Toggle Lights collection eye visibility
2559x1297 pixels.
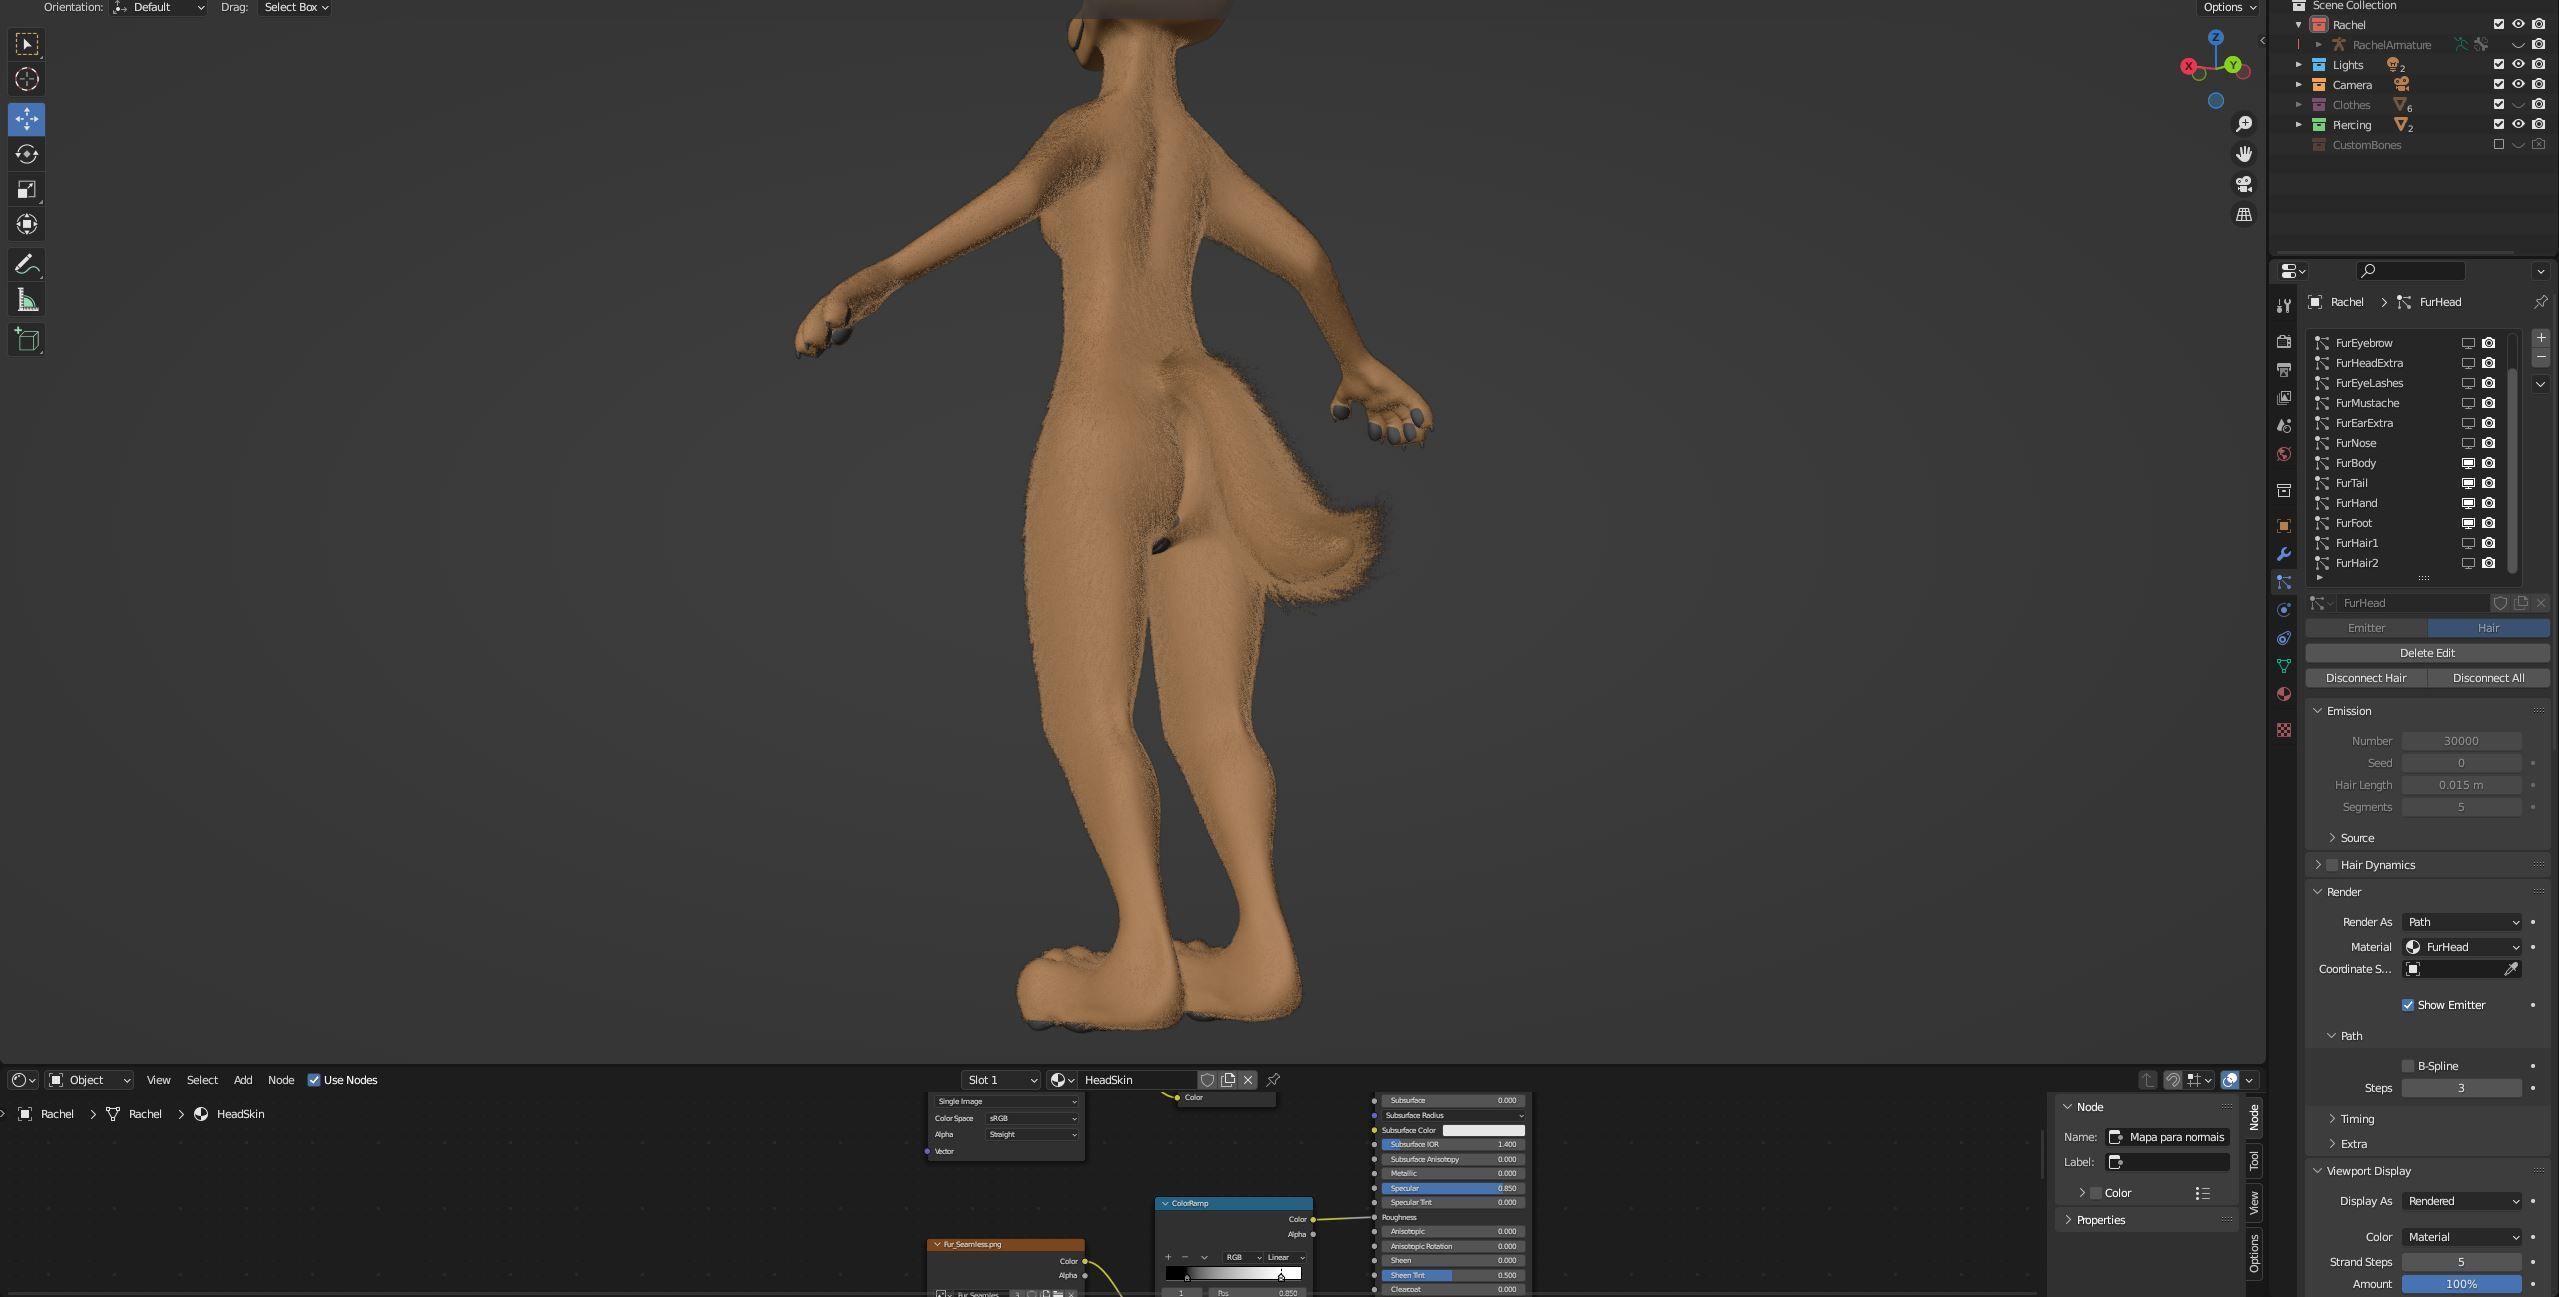2518,64
